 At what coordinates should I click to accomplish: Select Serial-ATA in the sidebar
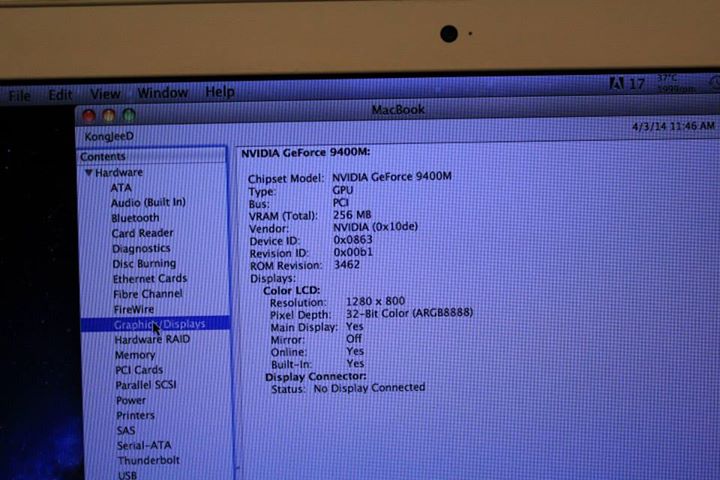point(144,445)
